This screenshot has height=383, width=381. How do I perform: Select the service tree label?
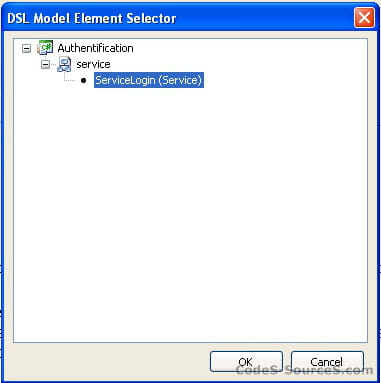93,64
